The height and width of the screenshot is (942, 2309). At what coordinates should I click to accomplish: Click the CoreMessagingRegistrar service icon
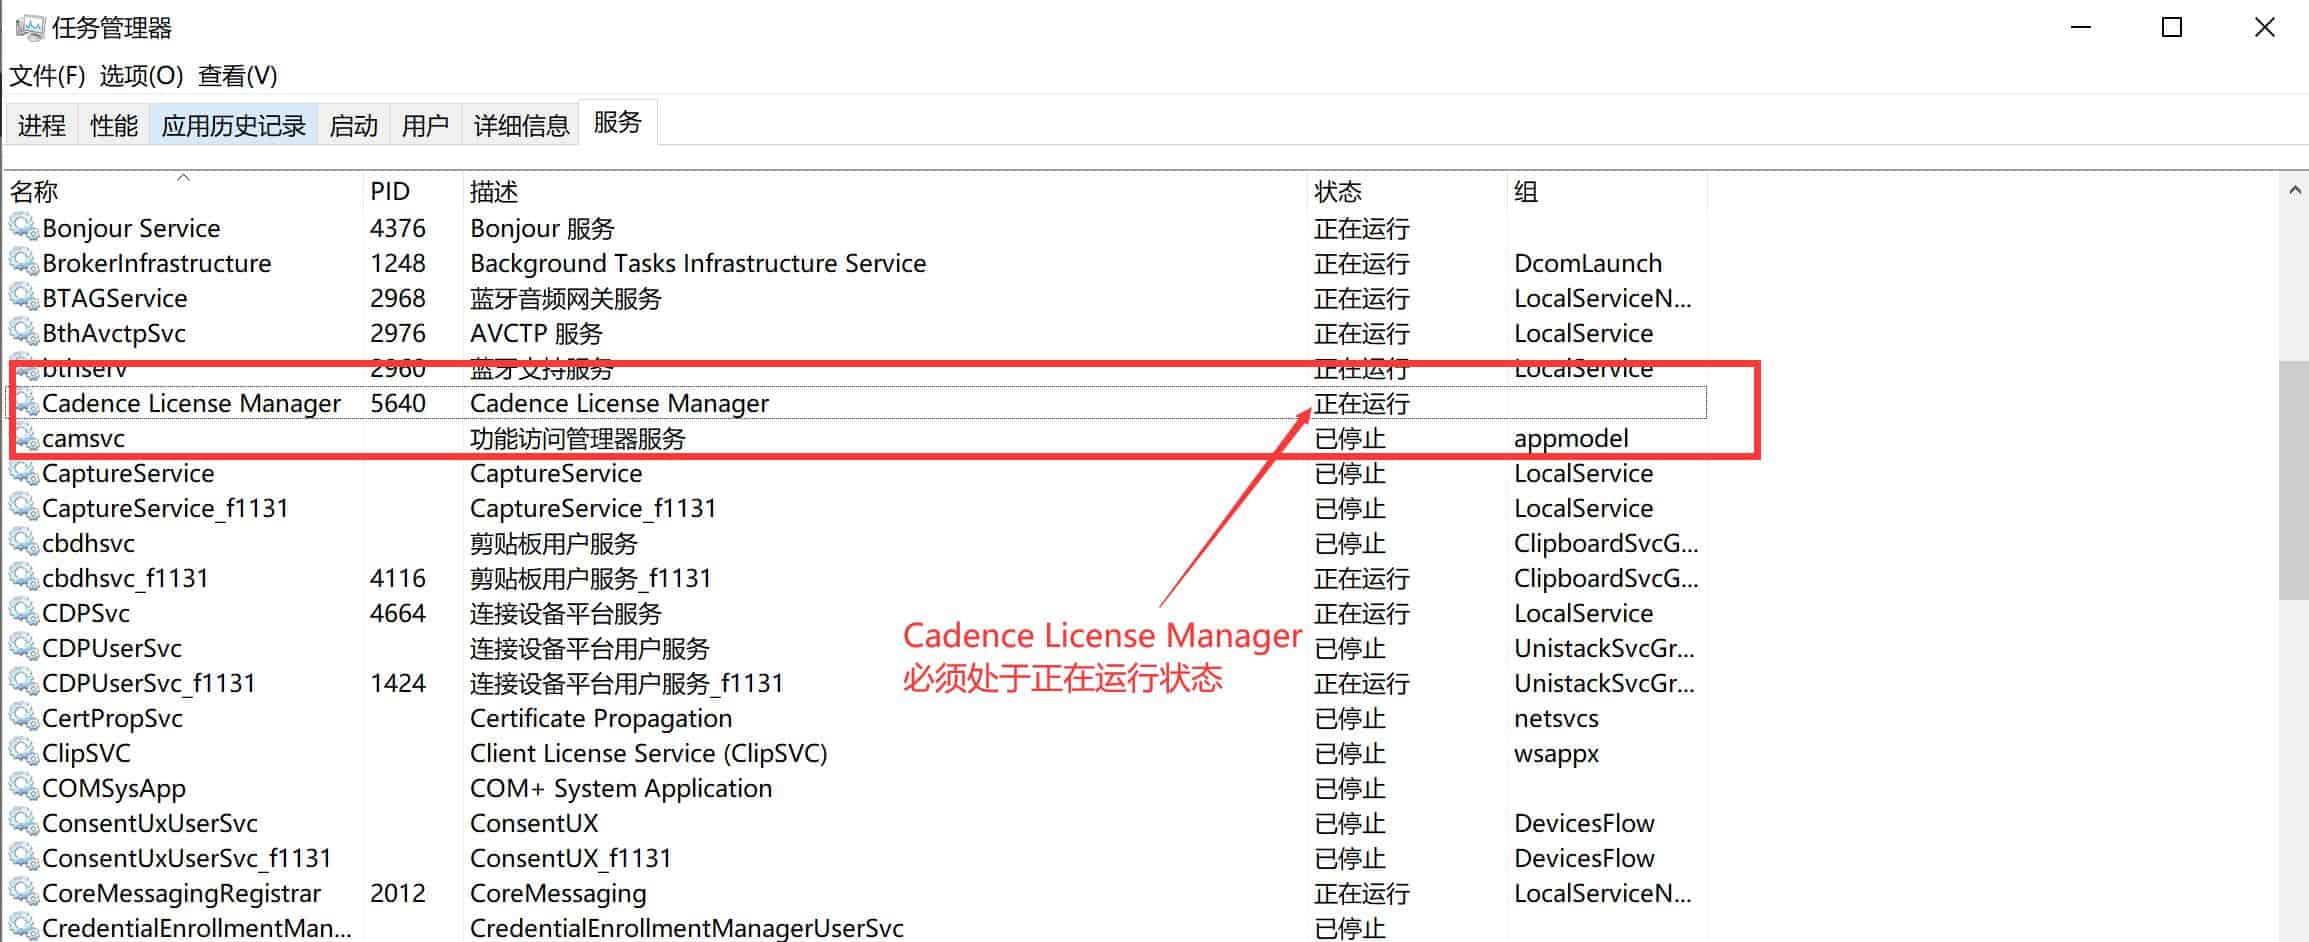(x=24, y=892)
